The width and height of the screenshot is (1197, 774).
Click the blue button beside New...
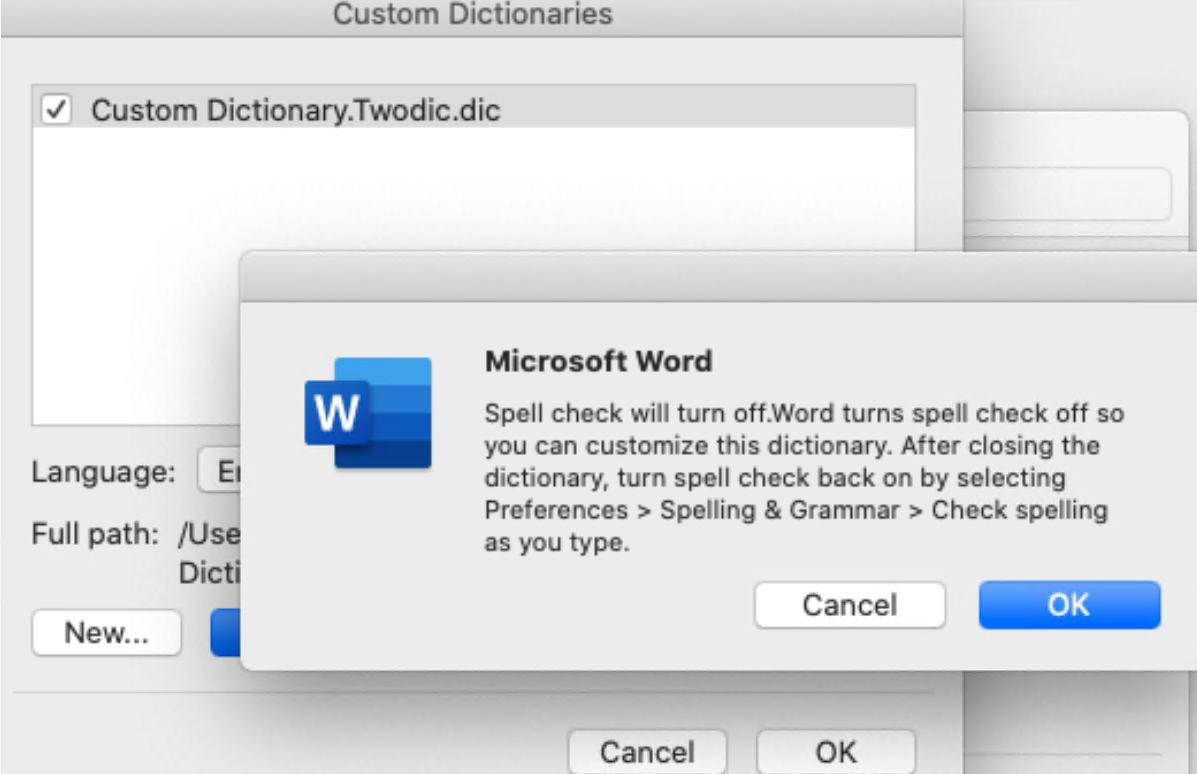[226, 632]
